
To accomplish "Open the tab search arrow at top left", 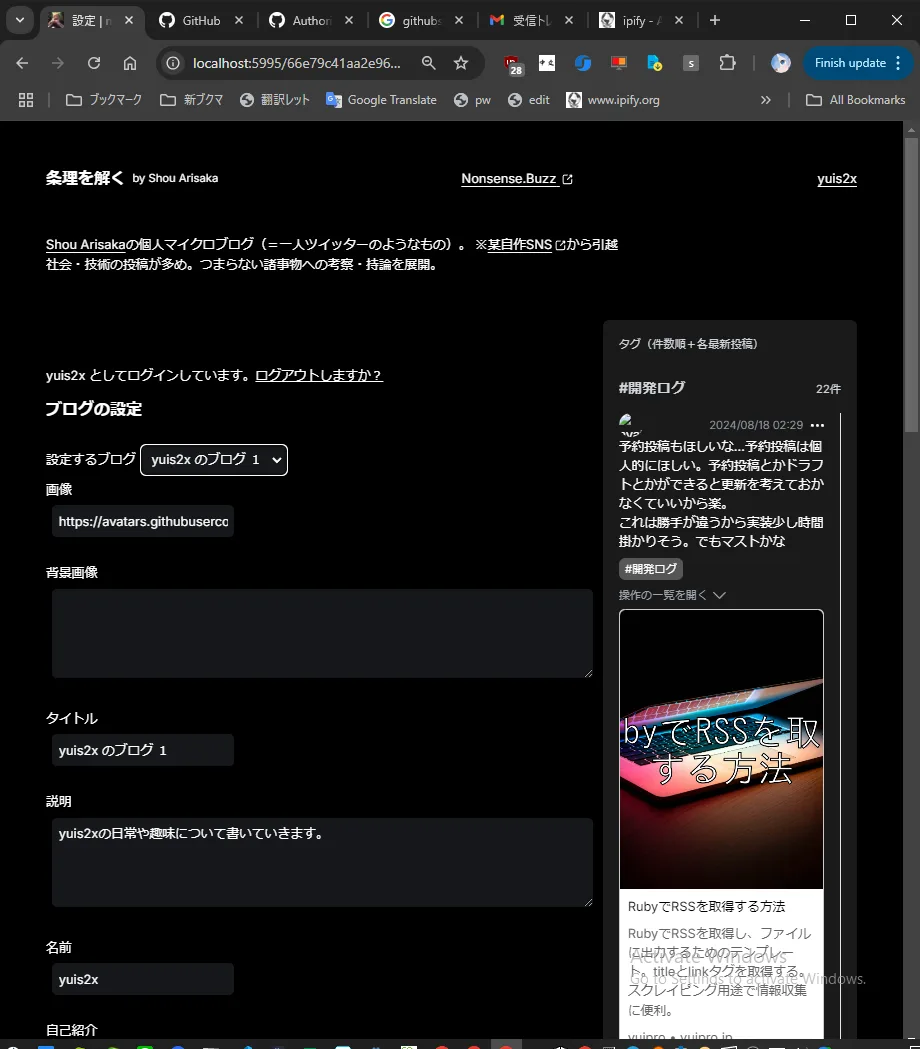I will click(19, 20).
